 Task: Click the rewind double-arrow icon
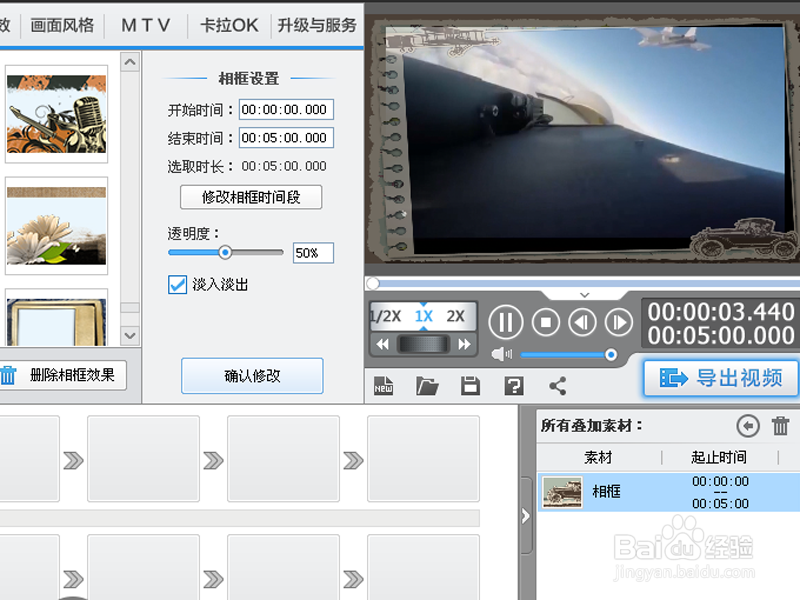pos(383,344)
